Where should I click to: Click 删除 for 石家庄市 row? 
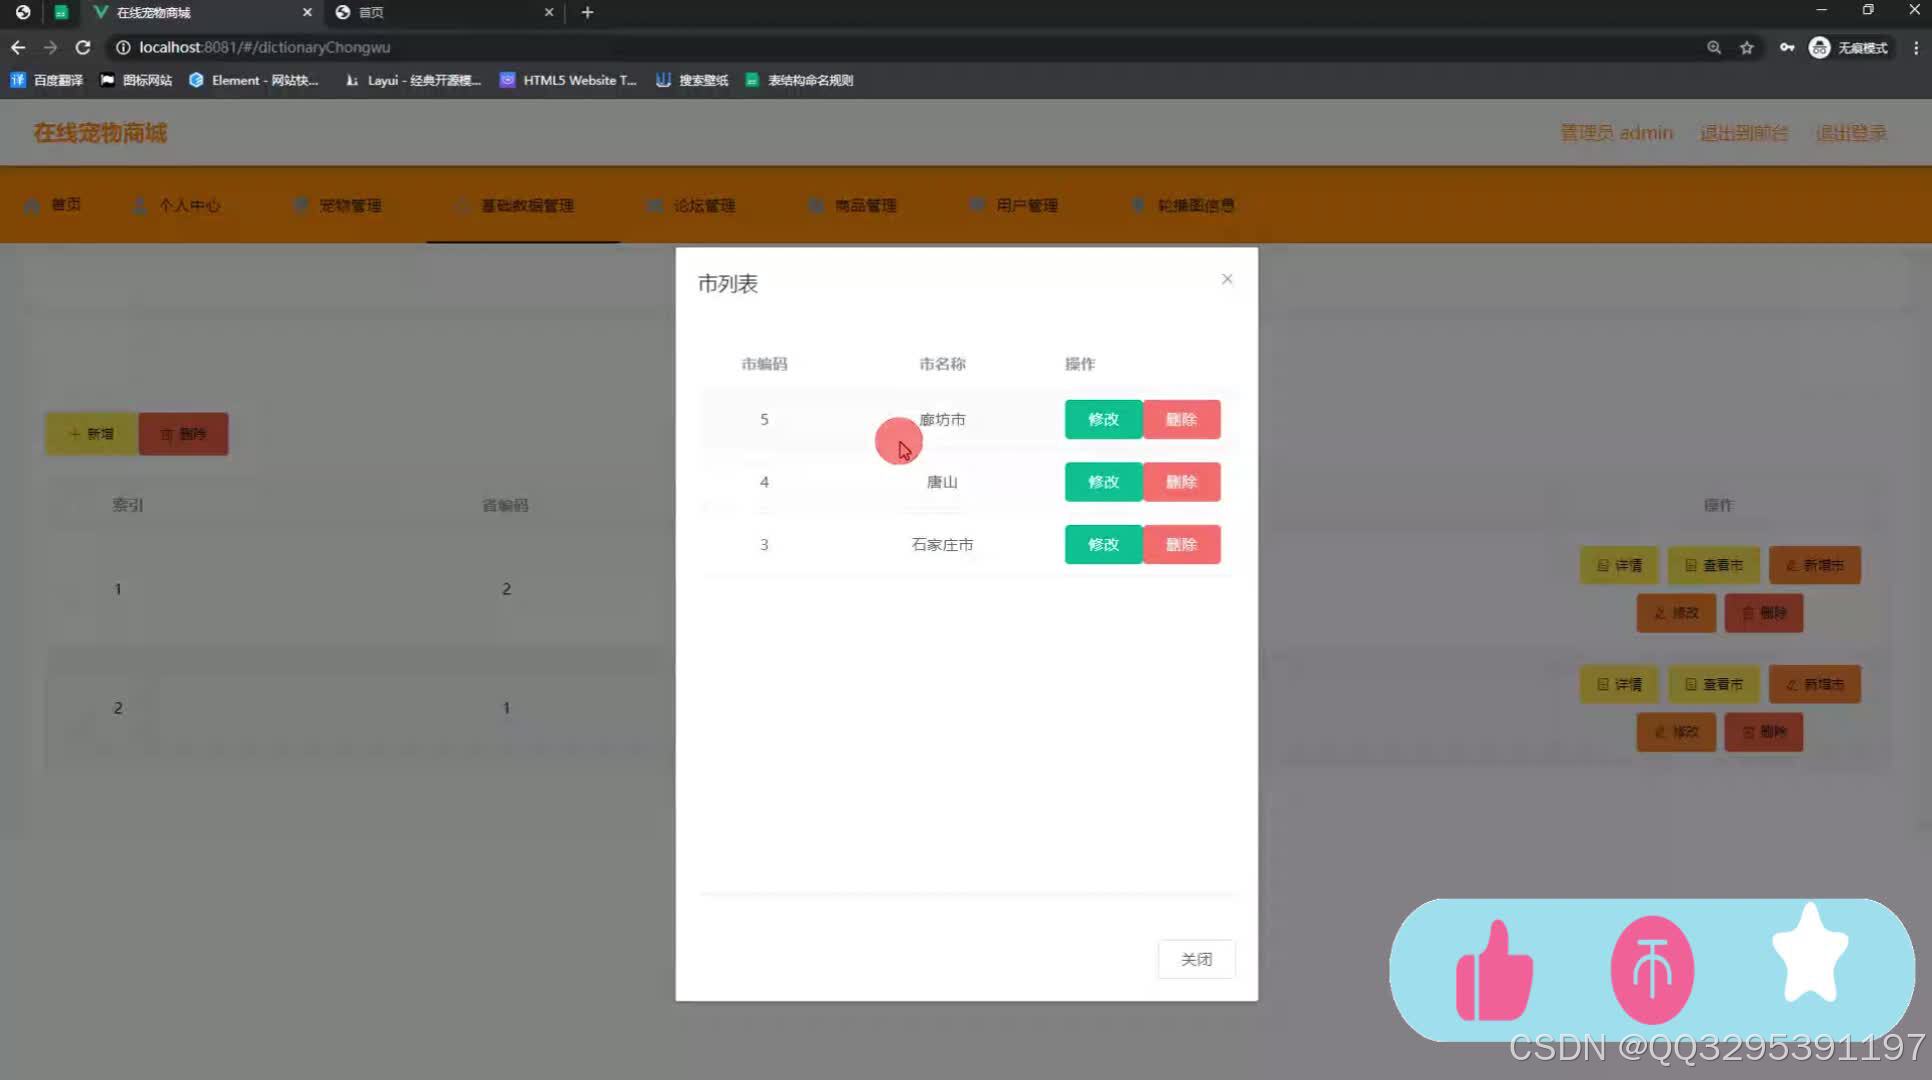pos(1181,544)
